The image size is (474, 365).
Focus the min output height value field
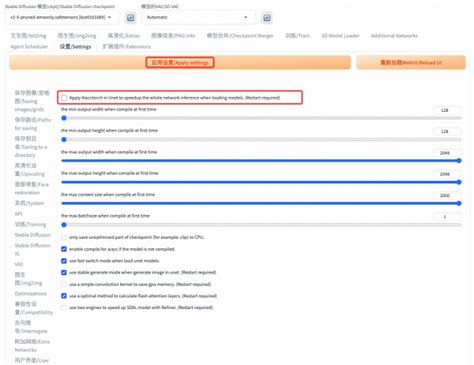(x=447, y=132)
